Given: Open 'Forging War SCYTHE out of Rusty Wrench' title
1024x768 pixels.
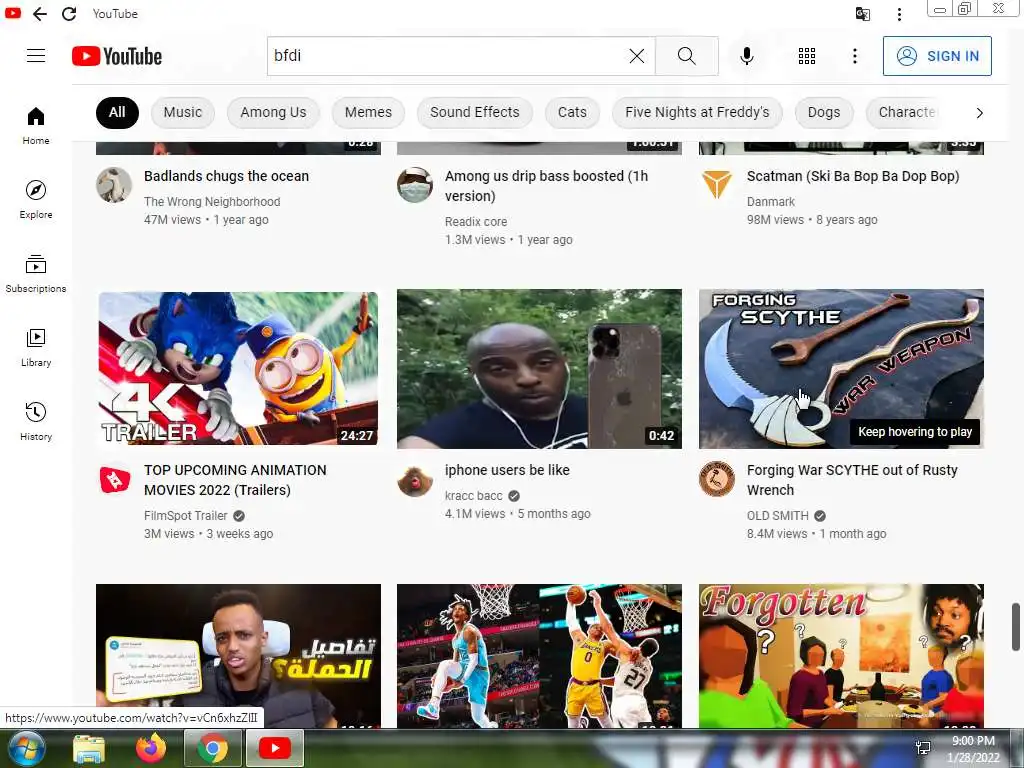Looking at the screenshot, I should click(852, 480).
